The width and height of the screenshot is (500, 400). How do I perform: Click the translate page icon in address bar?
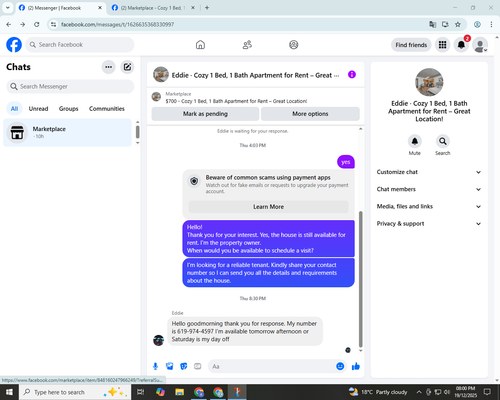click(433, 24)
